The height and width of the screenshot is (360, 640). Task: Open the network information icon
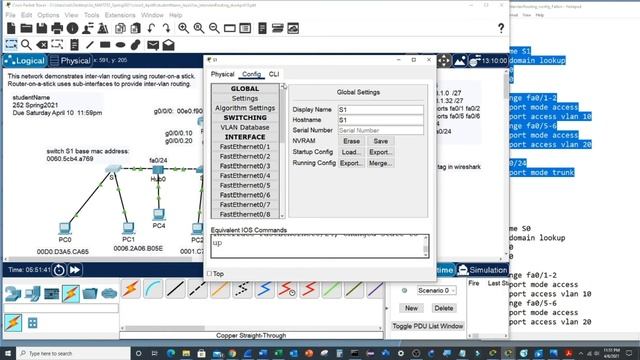pyautogui.click(x=72, y=28)
